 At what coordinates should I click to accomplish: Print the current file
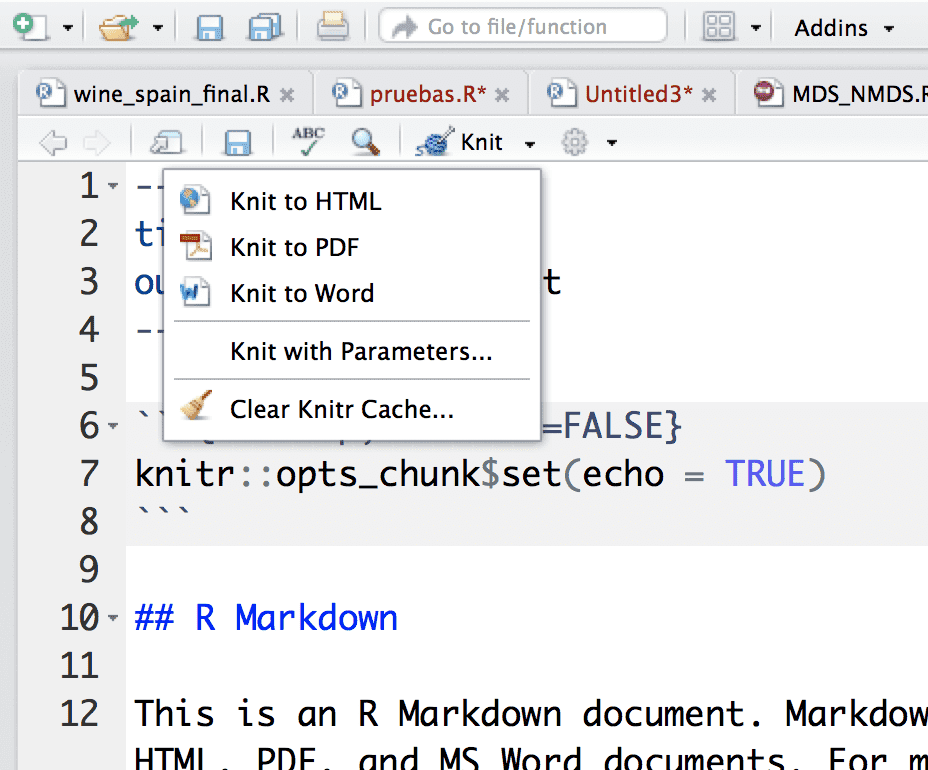click(x=333, y=27)
